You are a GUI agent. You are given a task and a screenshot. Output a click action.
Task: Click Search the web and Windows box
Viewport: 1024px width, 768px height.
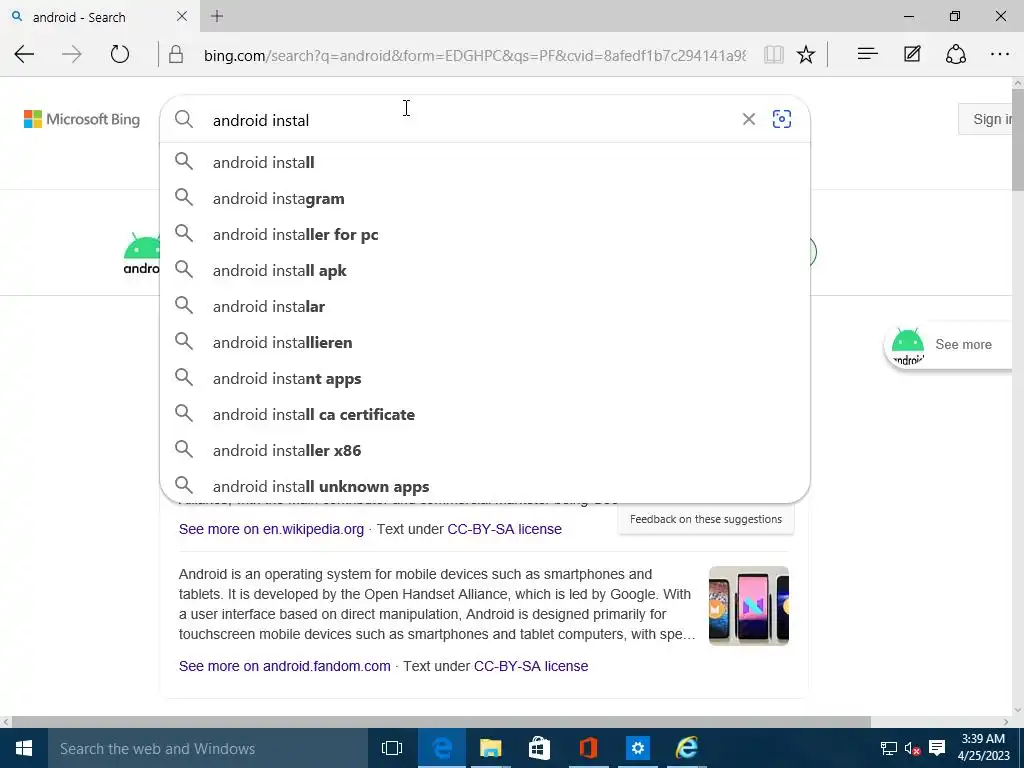click(208, 748)
